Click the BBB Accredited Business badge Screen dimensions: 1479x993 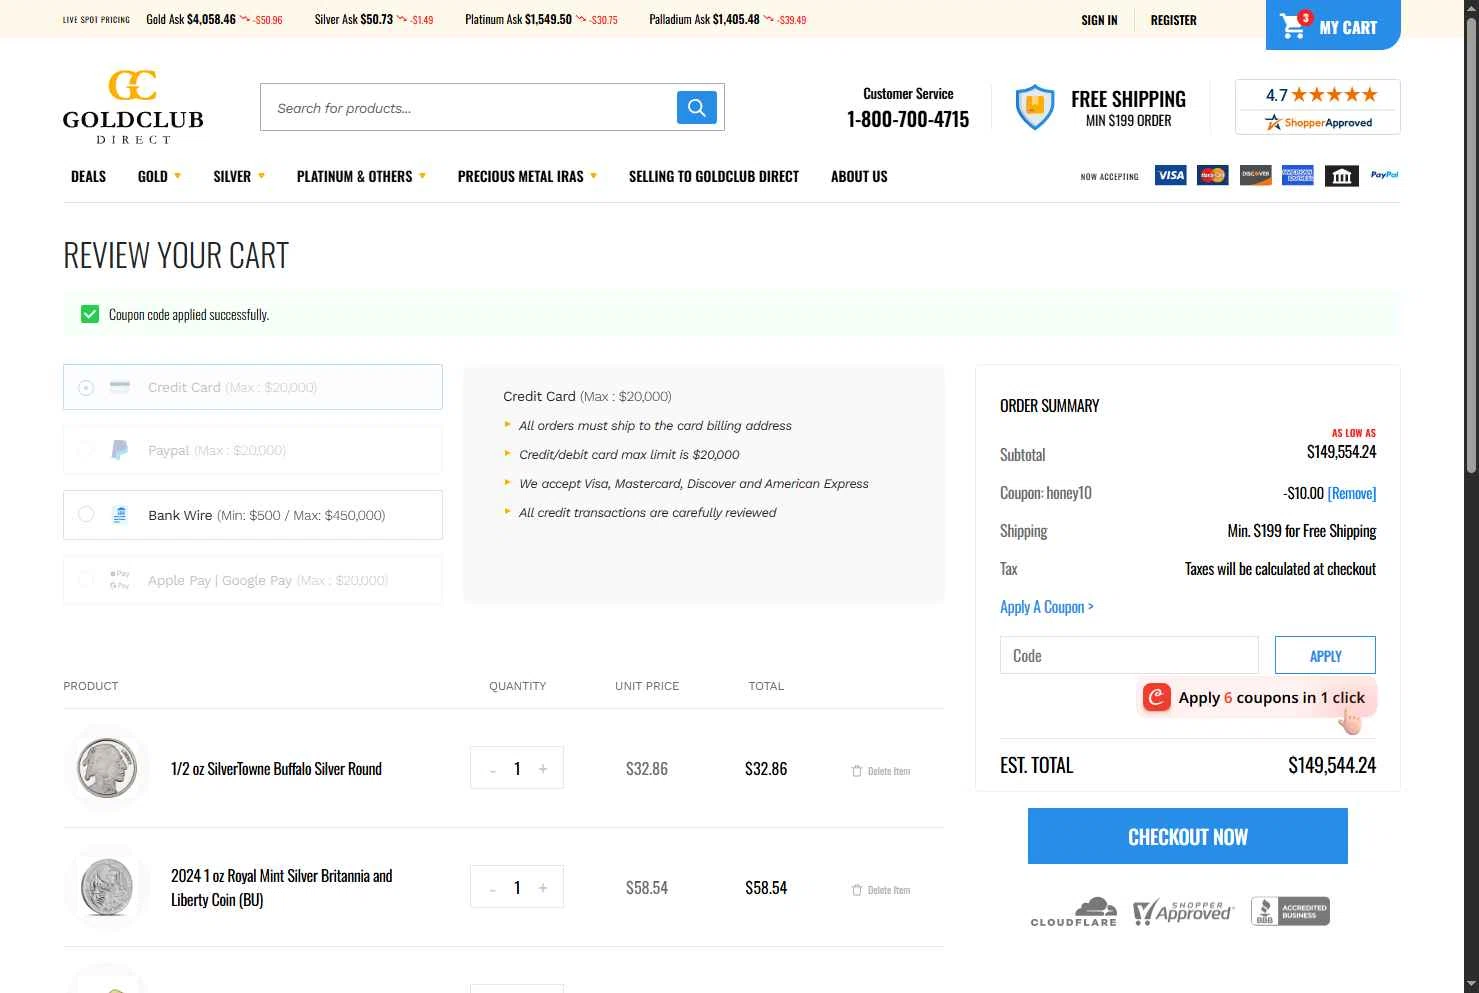pyautogui.click(x=1290, y=911)
